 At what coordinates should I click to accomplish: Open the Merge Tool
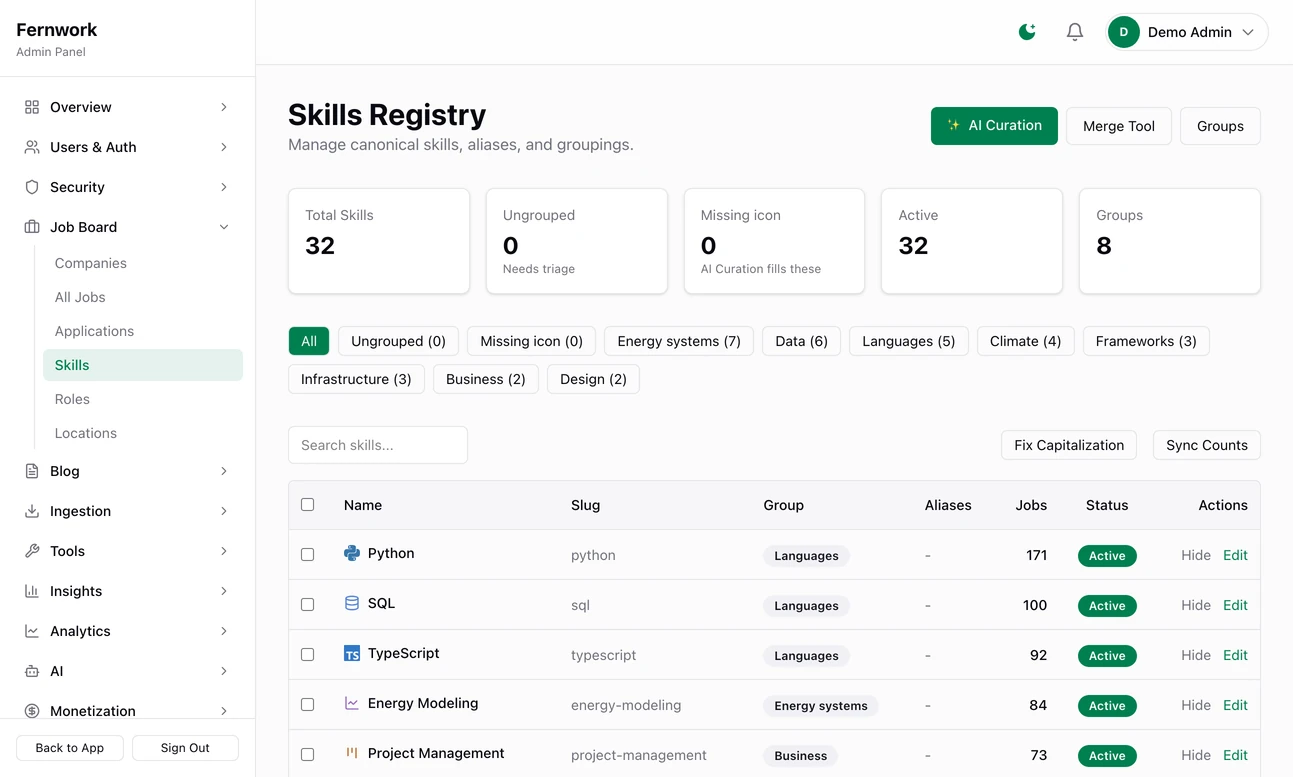(x=1119, y=126)
